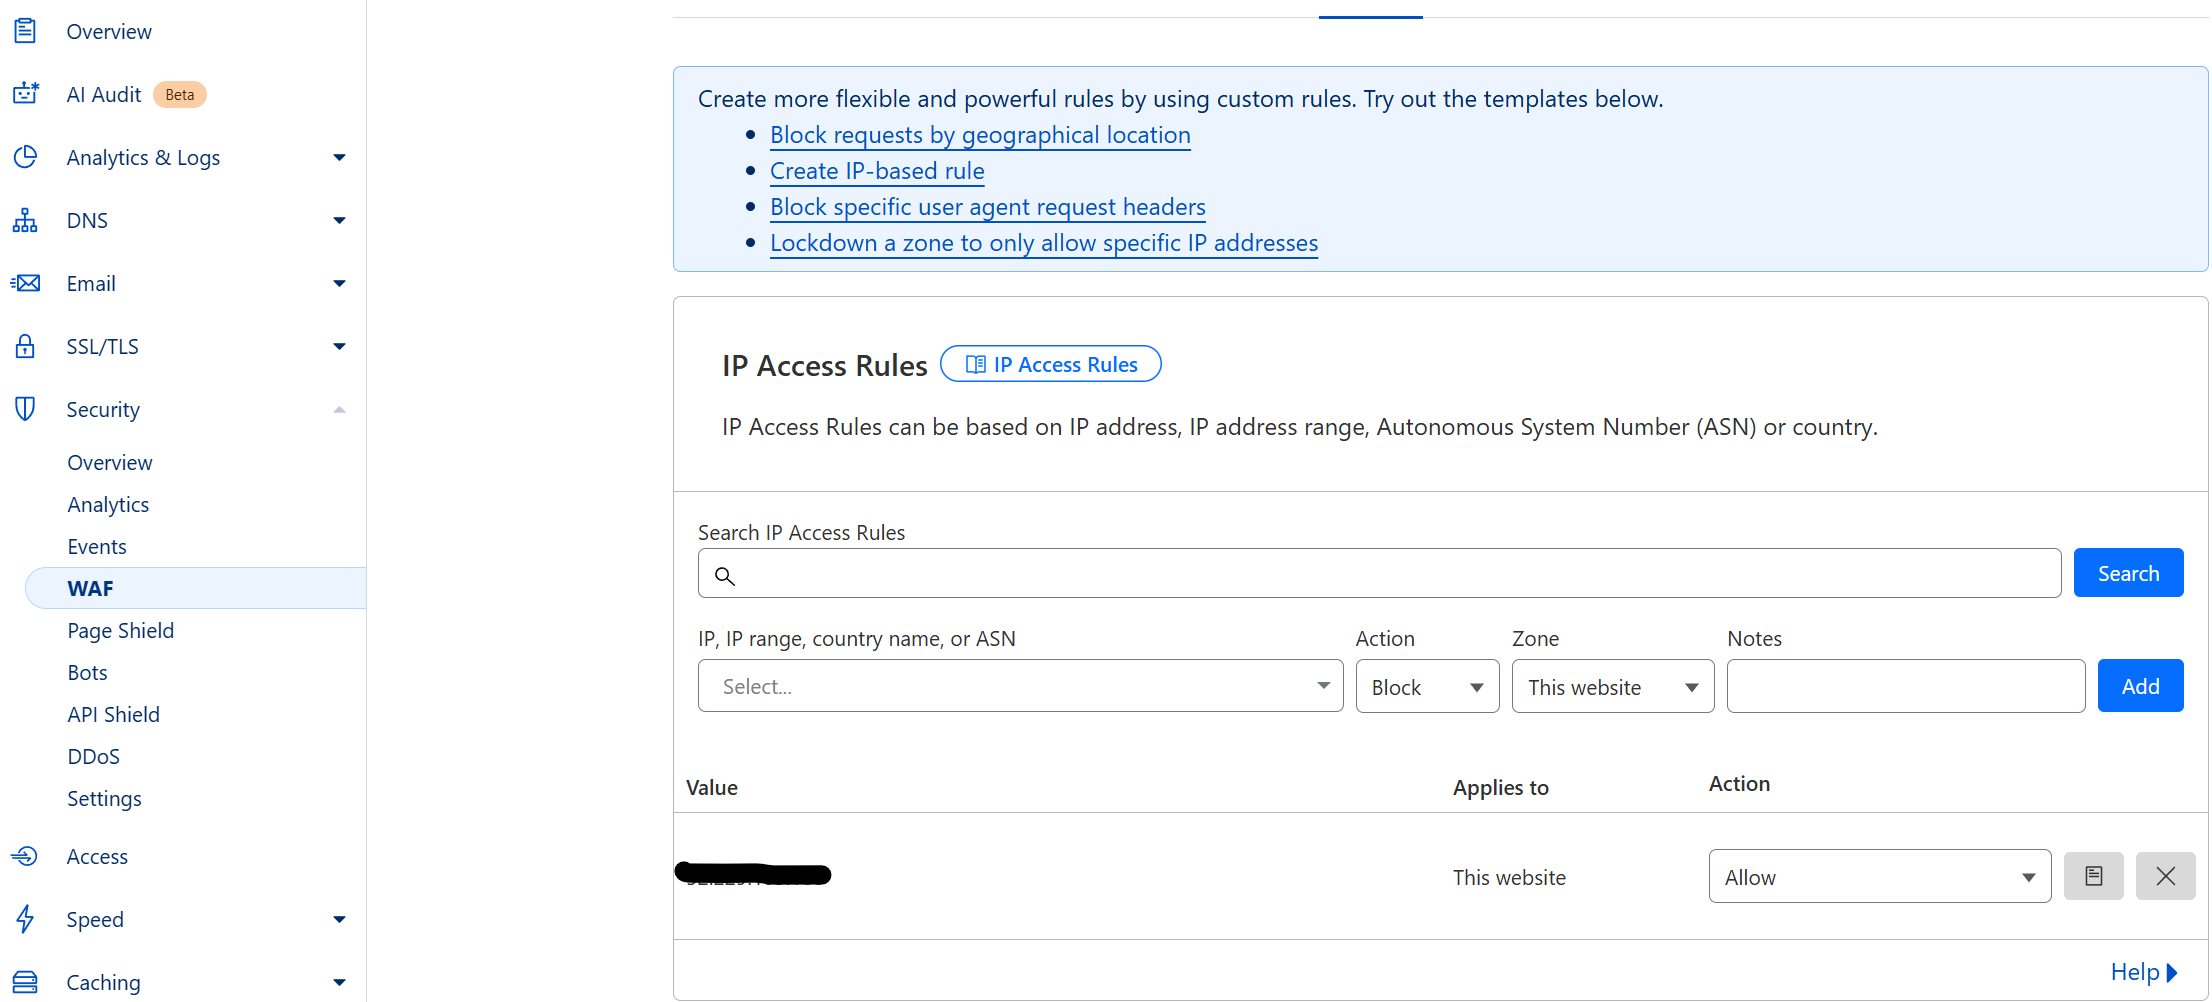2212x1002 pixels.
Task: Click inside the Search IP Access Rules field
Action: [1378, 573]
